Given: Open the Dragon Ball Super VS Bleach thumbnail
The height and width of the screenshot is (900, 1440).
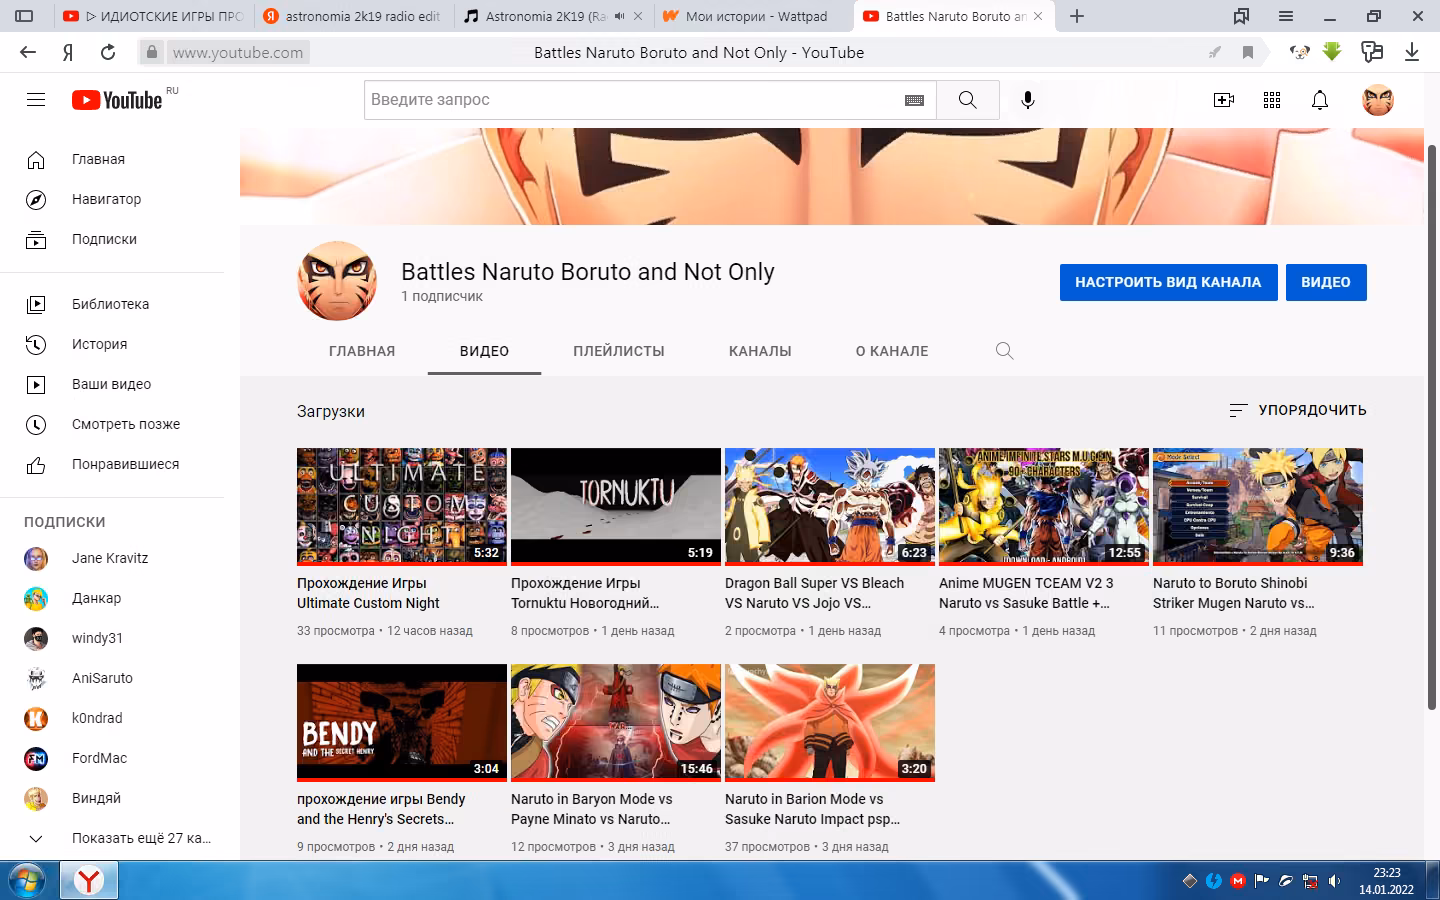Looking at the screenshot, I should click(x=830, y=506).
